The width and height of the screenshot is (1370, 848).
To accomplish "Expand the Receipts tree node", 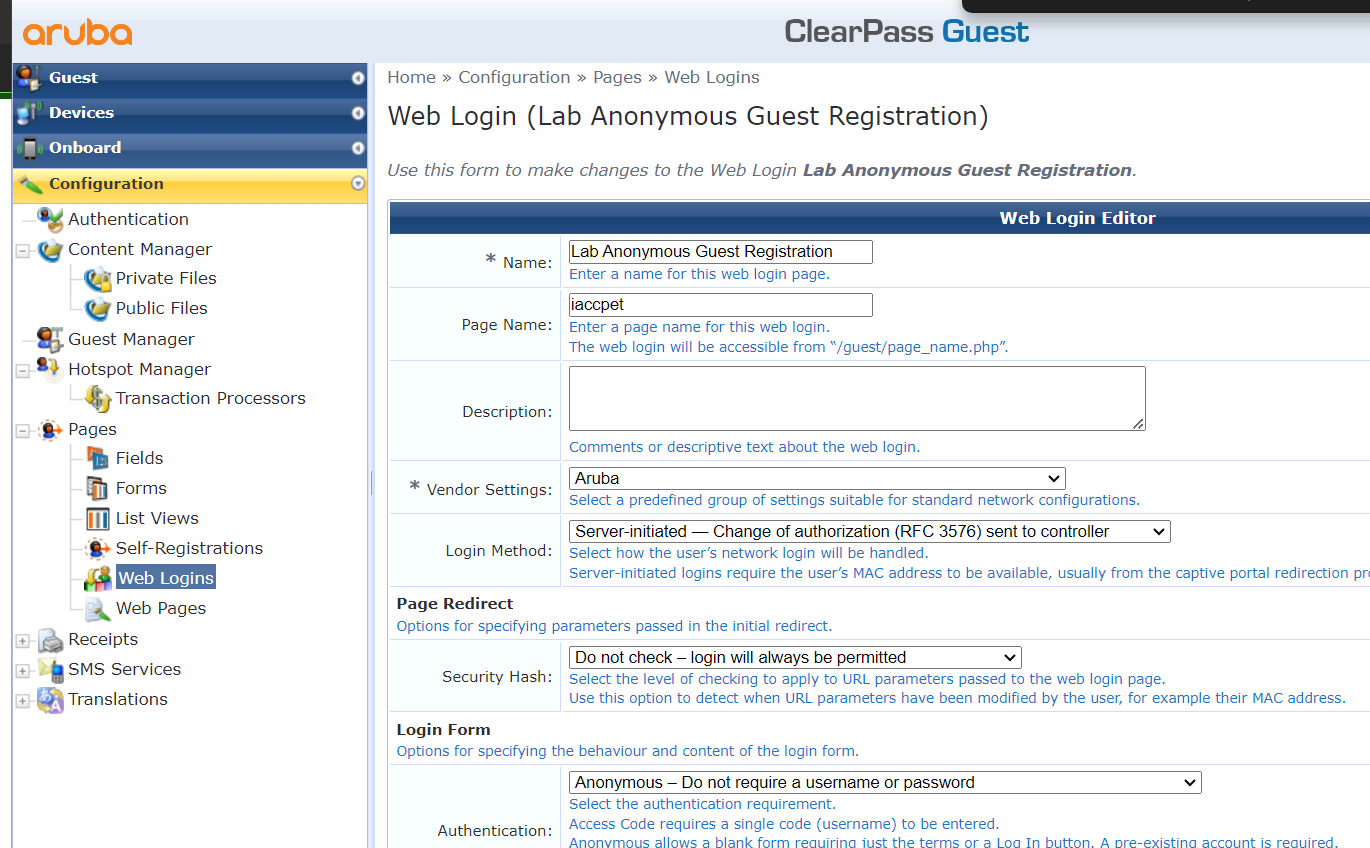I will (23, 640).
